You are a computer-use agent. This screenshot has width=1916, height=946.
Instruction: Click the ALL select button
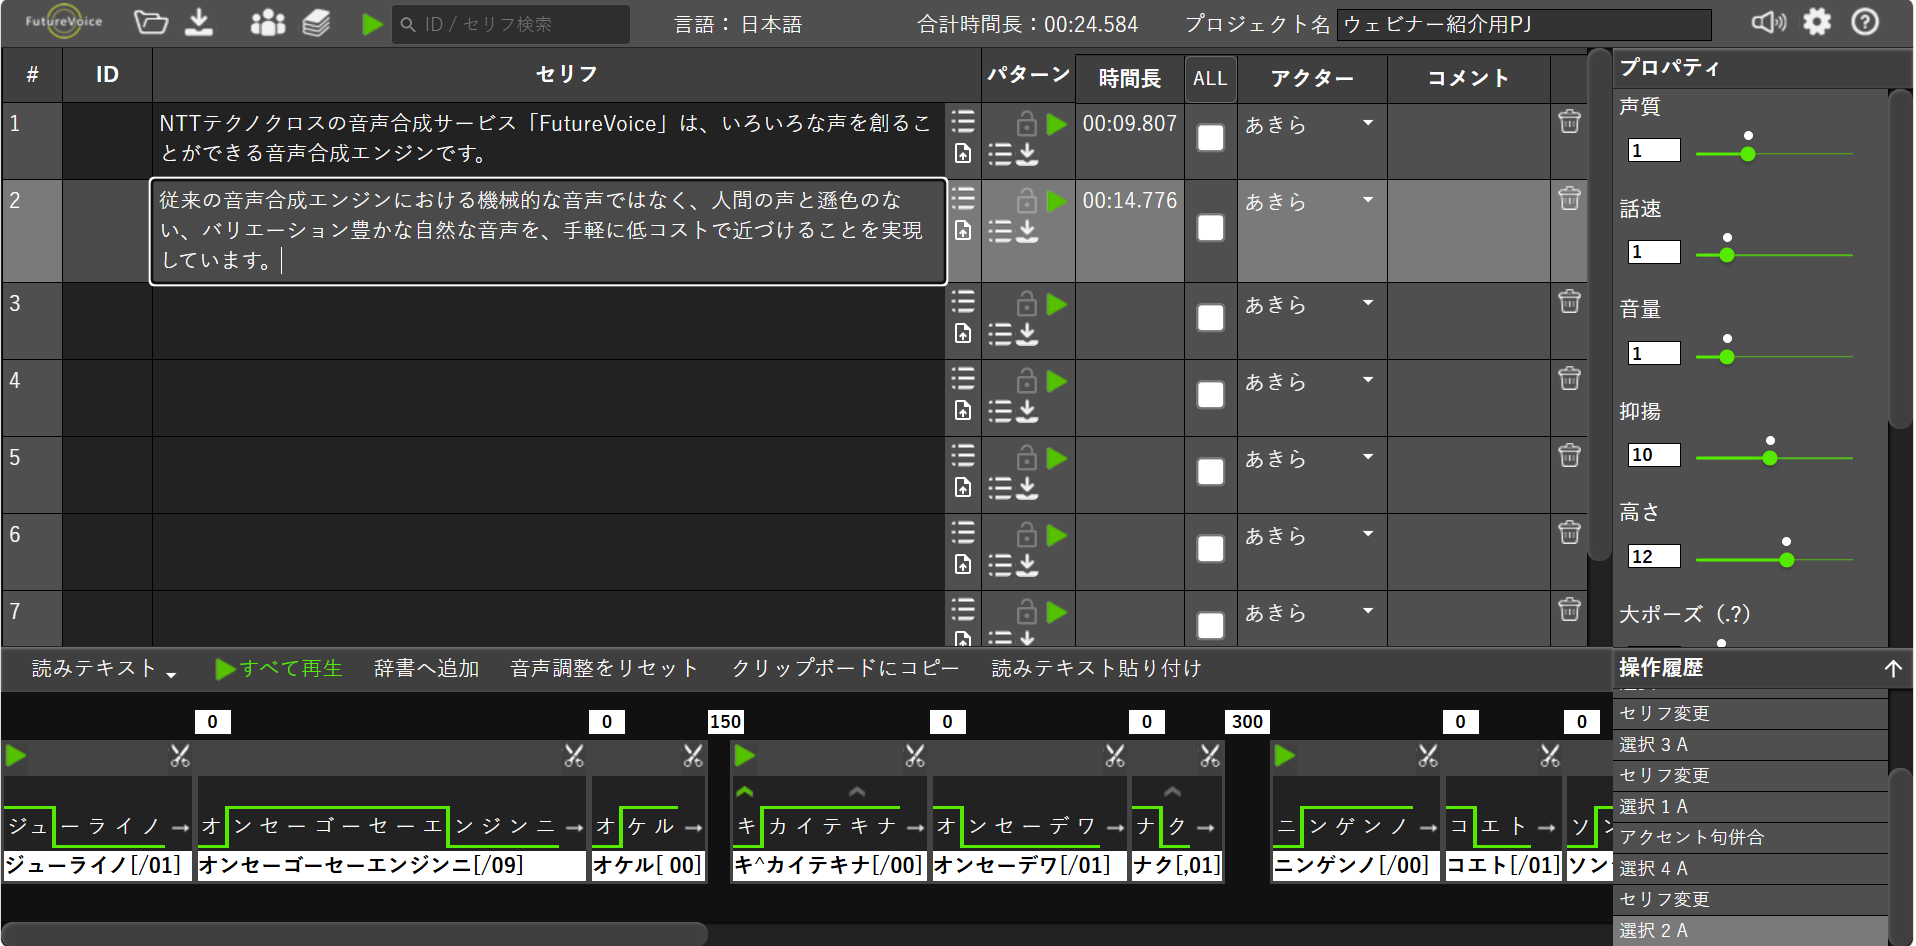(1210, 78)
